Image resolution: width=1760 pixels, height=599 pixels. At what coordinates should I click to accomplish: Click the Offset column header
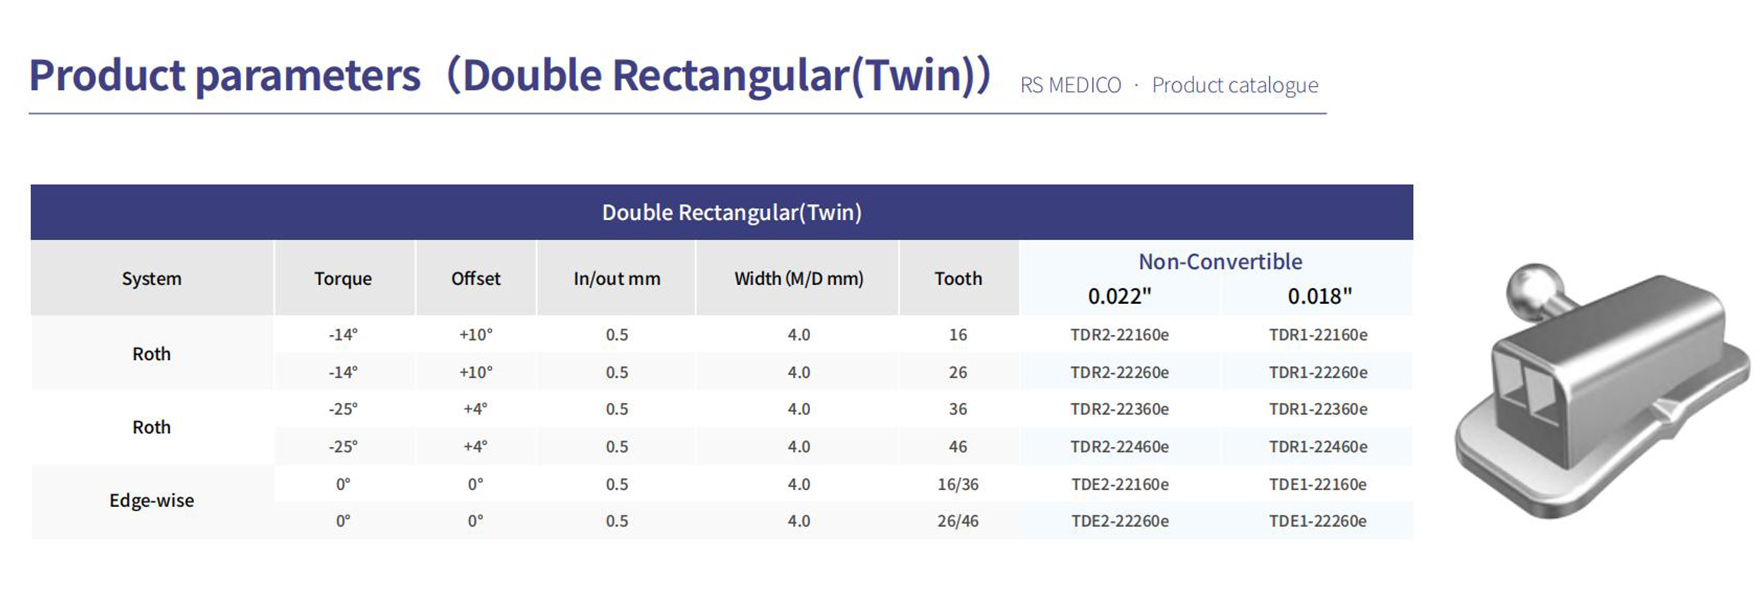point(475,279)
